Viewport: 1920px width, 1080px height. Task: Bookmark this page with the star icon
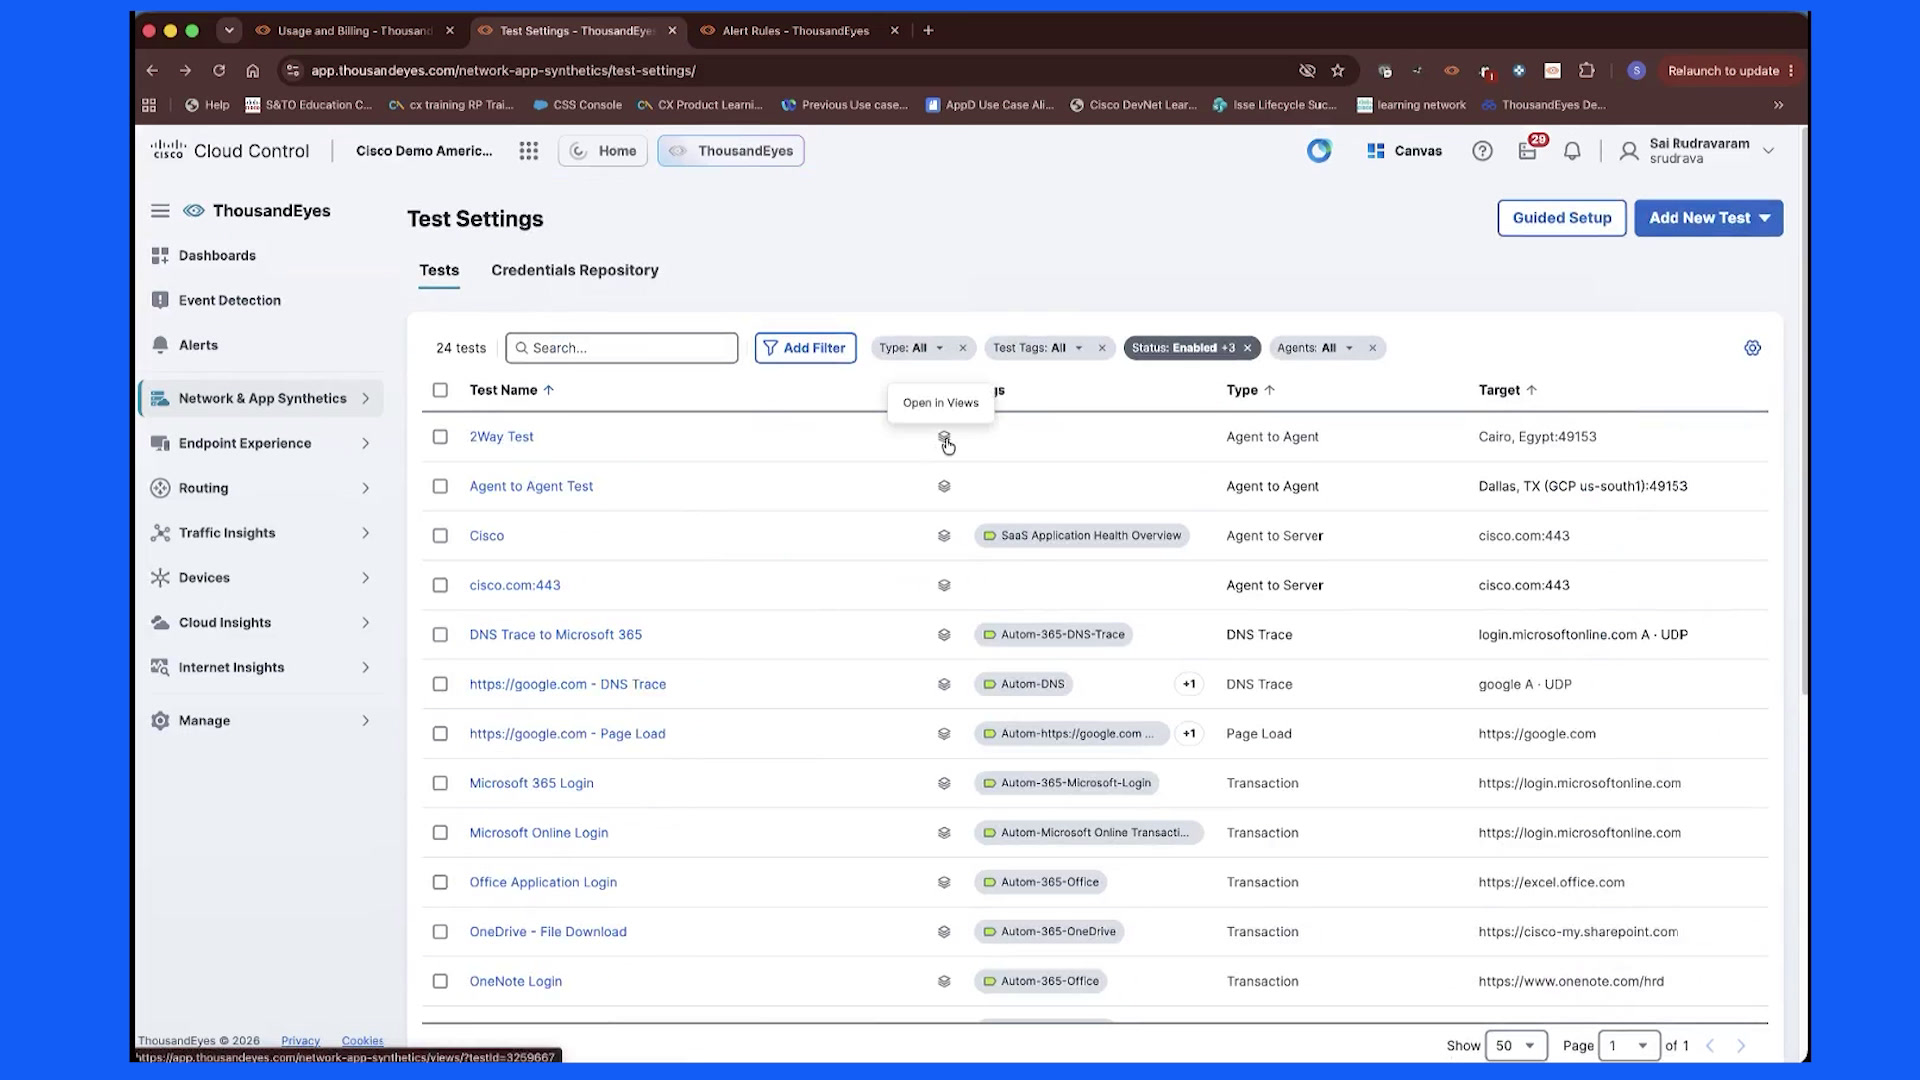[1338, 71]
